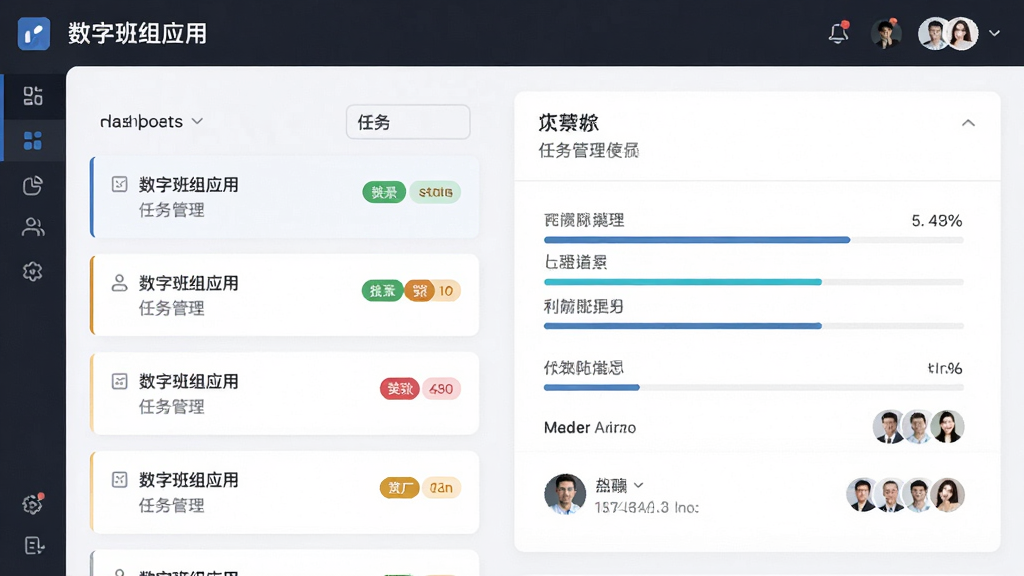Click the 任务 search field
The width and height of the screenshot is (1024, 576).
point(408,122)
